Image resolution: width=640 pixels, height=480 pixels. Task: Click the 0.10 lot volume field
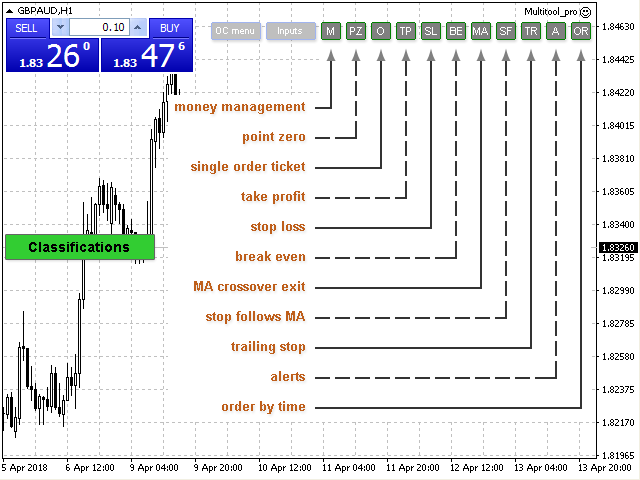click(x=99, y=27)
